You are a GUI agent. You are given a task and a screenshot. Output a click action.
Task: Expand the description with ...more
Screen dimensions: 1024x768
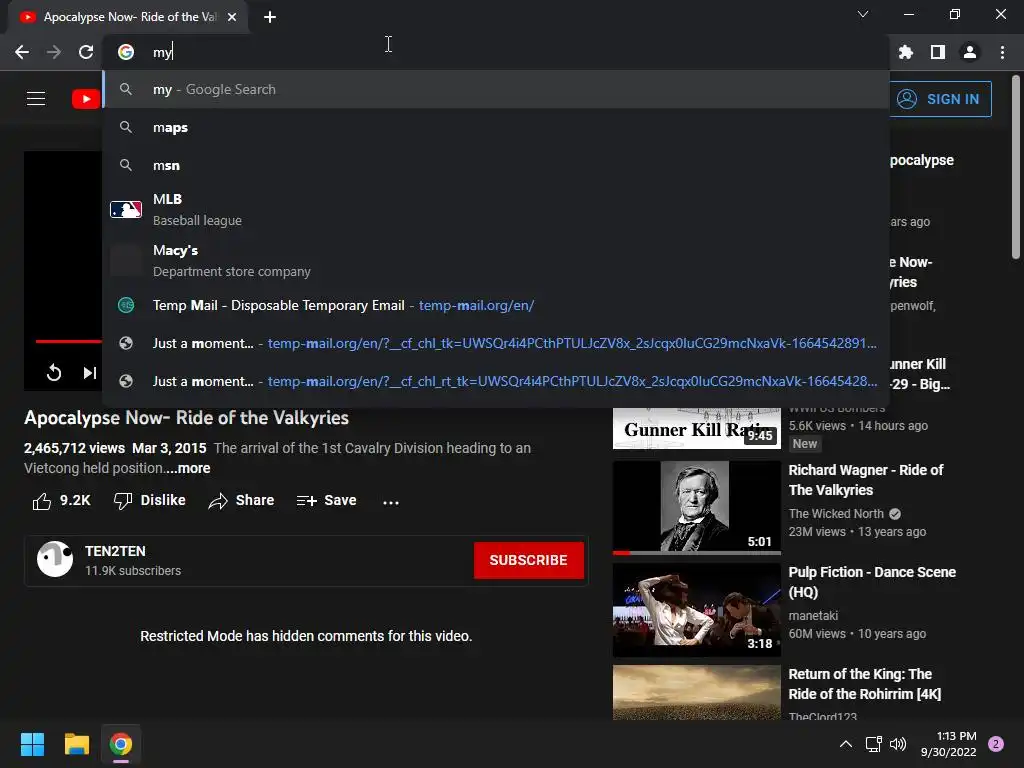(x=187, y=468)
